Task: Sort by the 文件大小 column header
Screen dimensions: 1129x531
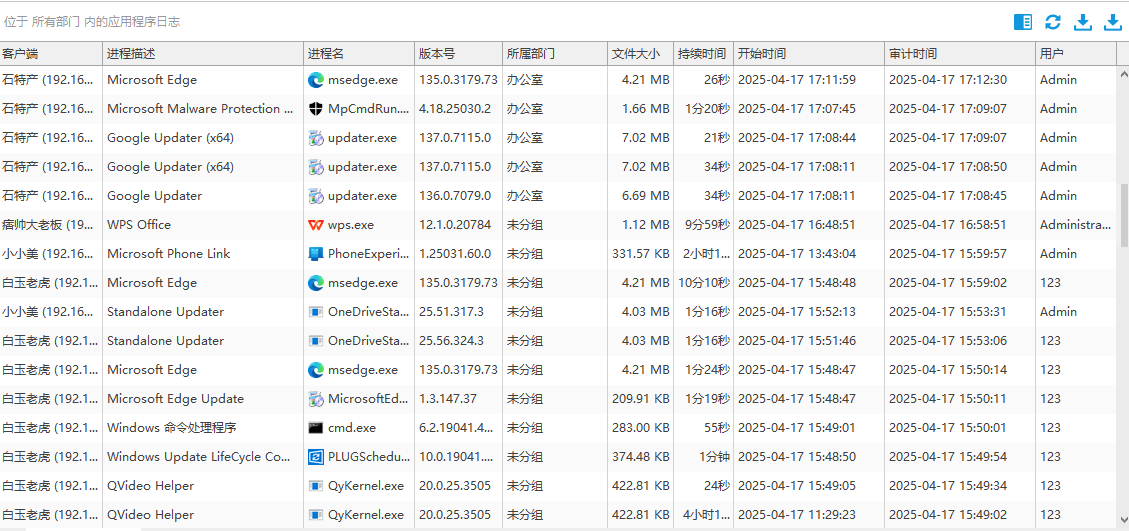Action: [x=640, y=54]
